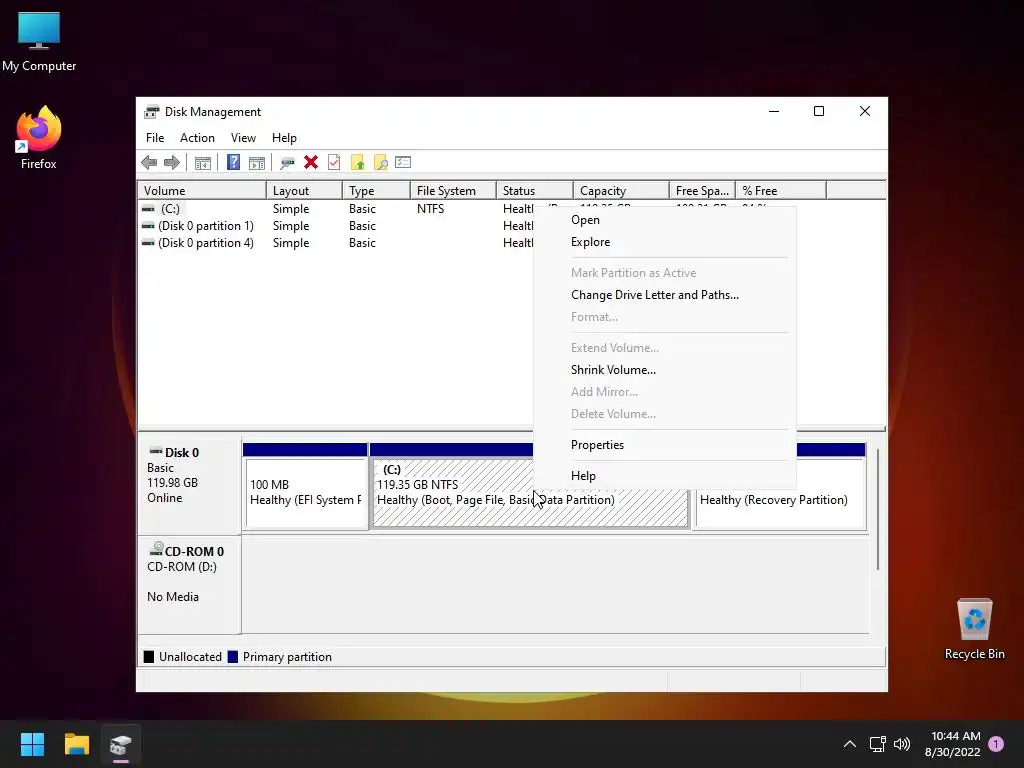Select the Disk 0 label panel
The width and height of the screenshot is (1024, 768).
click(189, 486)
